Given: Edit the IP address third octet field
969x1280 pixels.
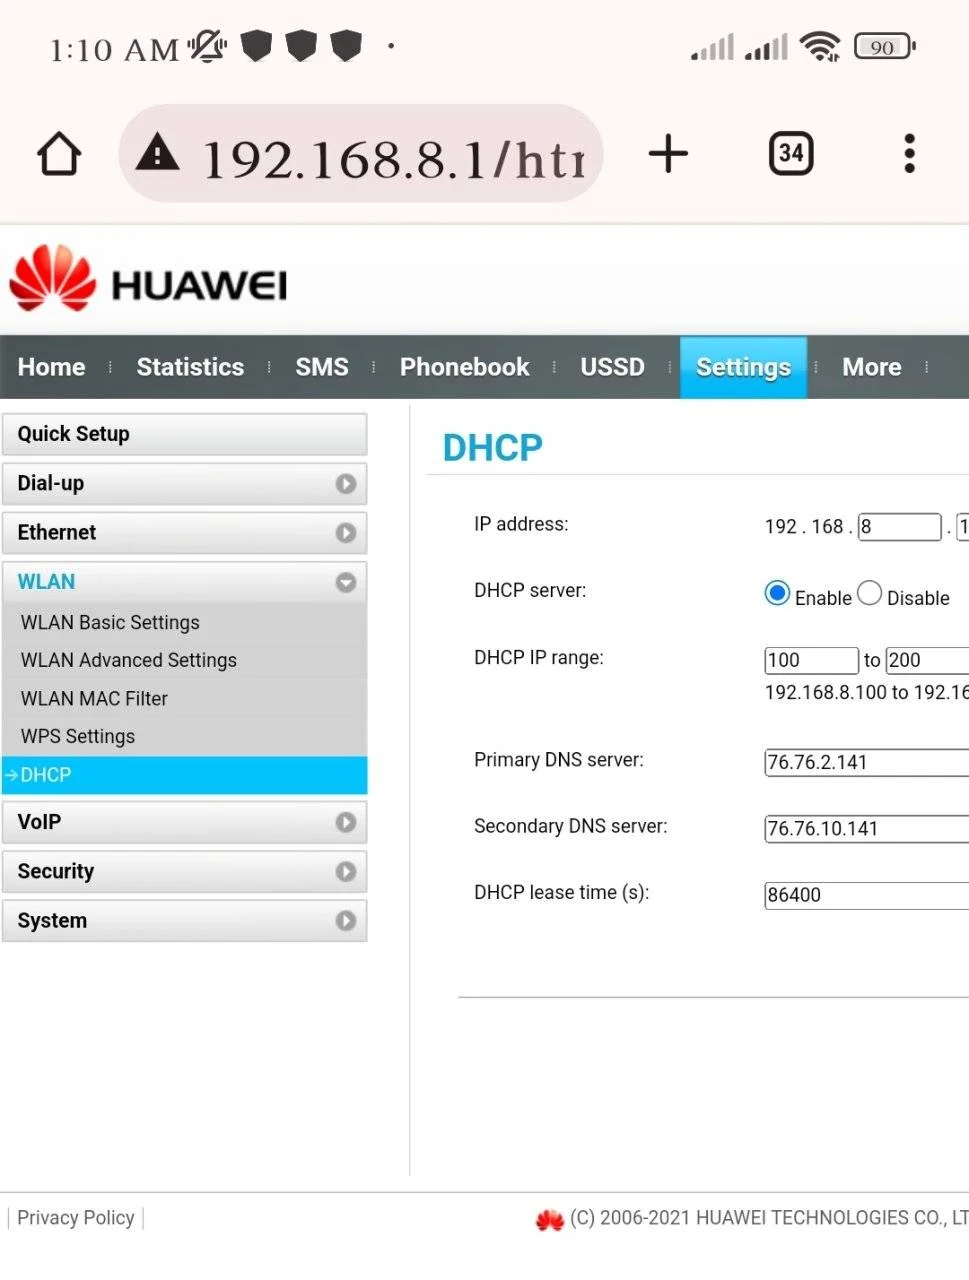Looking at the screenshot, I should point(900,527).
